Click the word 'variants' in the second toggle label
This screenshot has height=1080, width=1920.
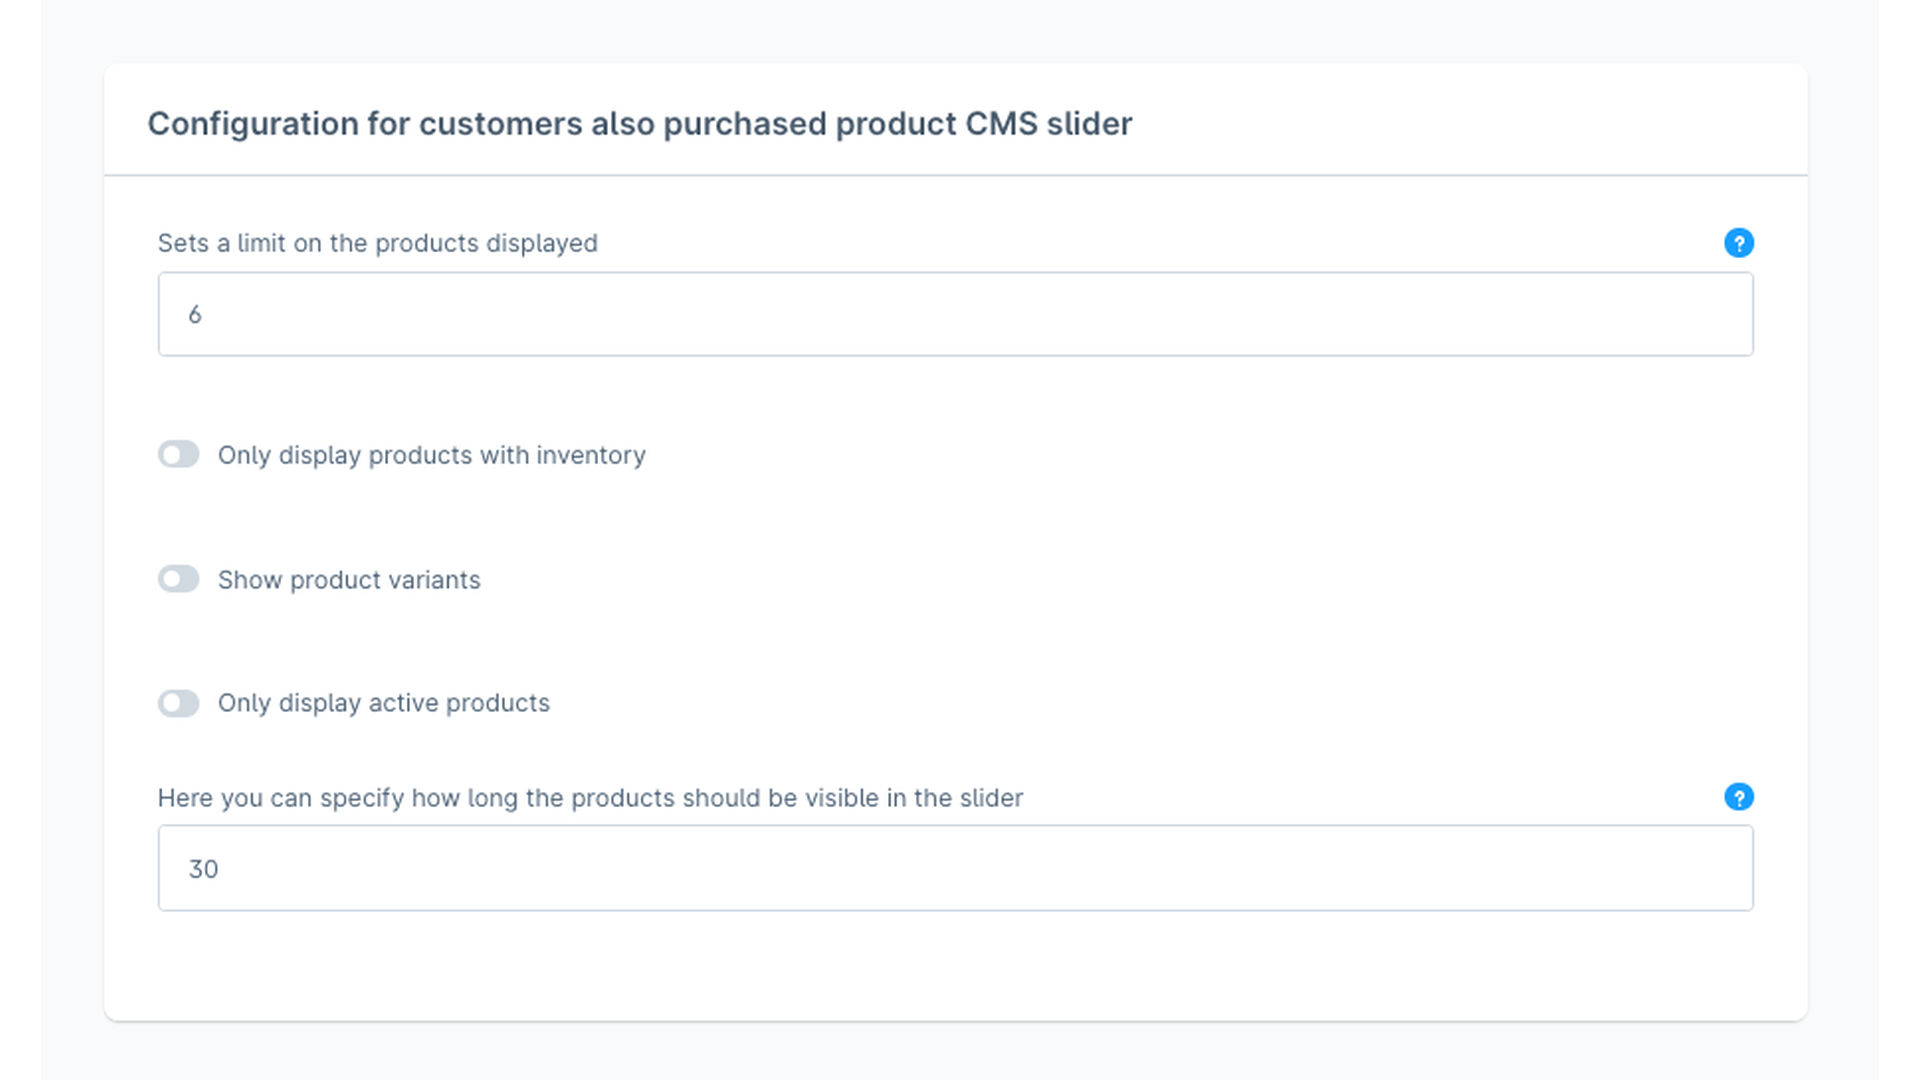[x=434, y=580]
